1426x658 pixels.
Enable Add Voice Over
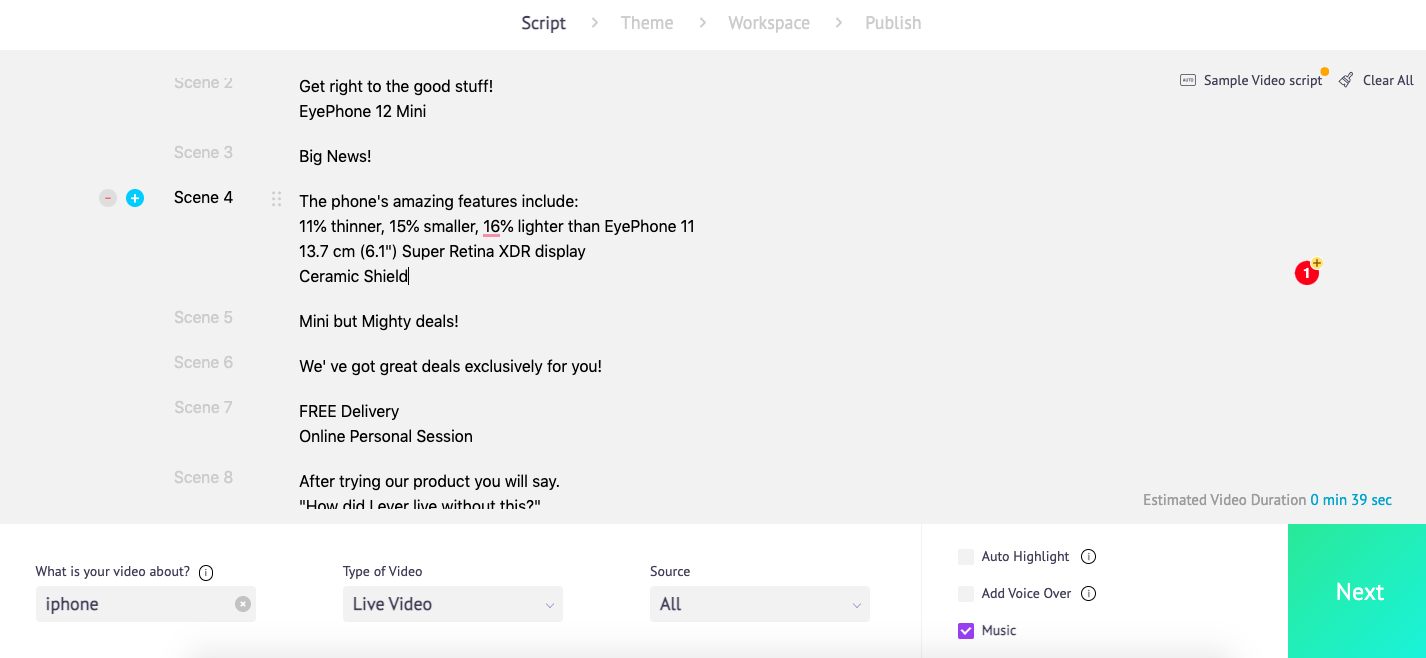click(966, 593)
